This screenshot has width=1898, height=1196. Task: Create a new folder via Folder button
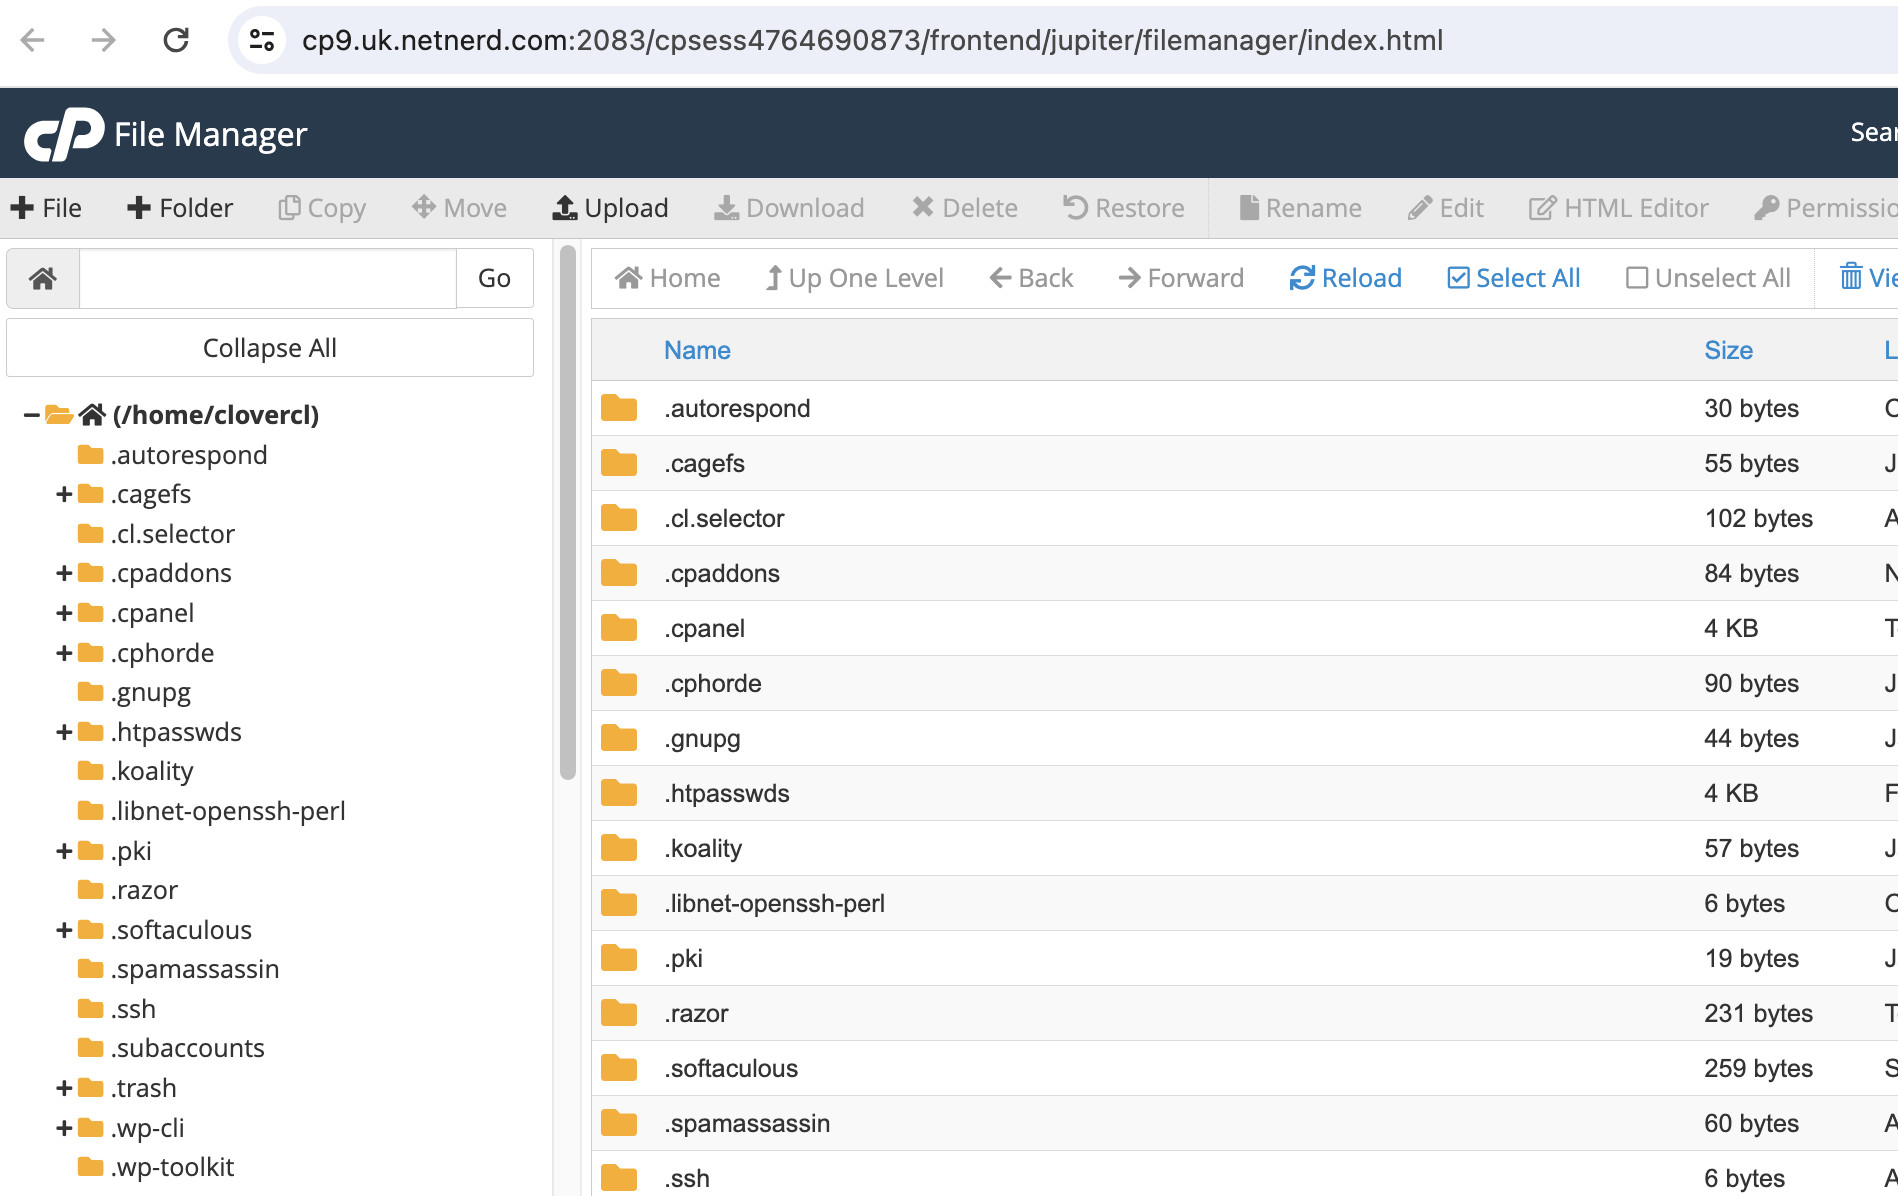(180, 208)
